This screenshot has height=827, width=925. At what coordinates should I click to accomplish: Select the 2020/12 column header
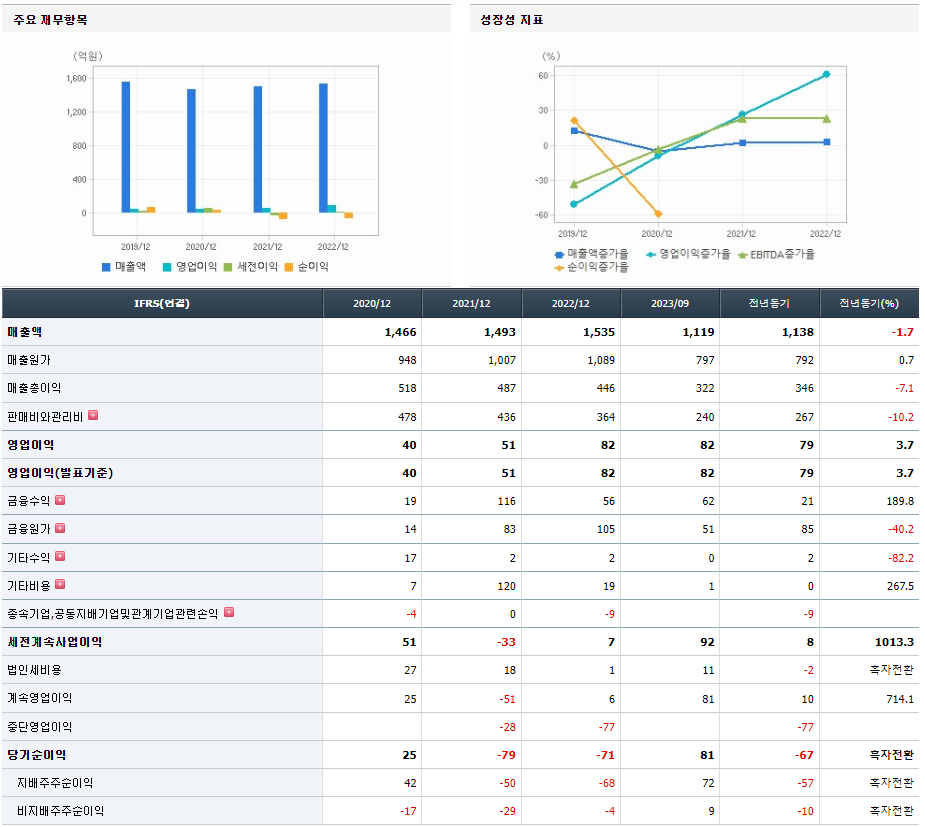(372, 303)
